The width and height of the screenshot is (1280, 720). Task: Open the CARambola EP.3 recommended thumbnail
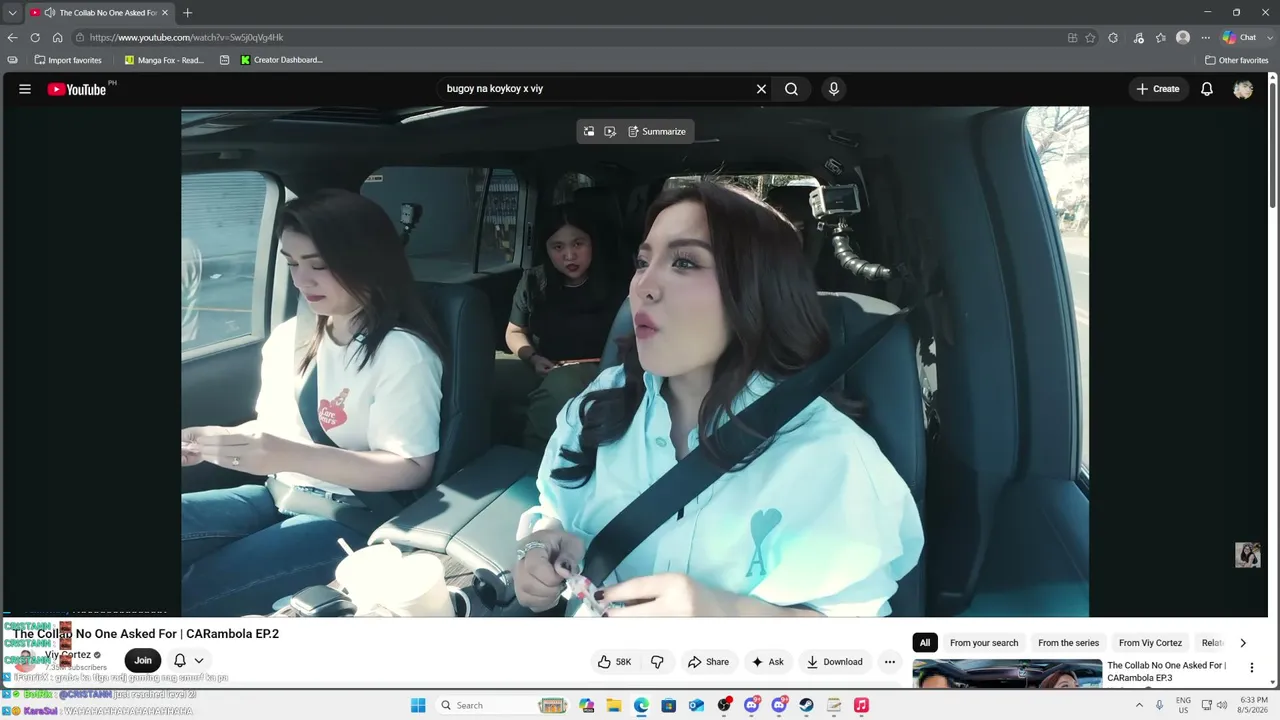pos(1007,674)
